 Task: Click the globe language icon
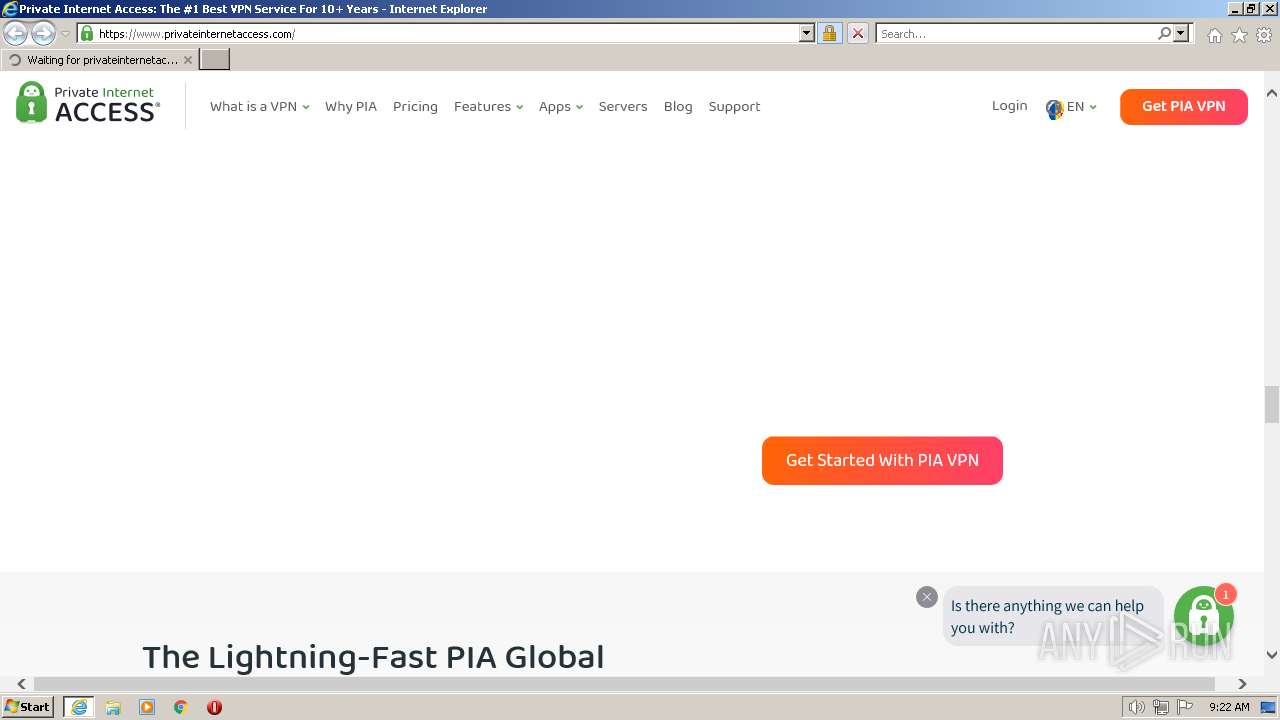coord(1054,108)
